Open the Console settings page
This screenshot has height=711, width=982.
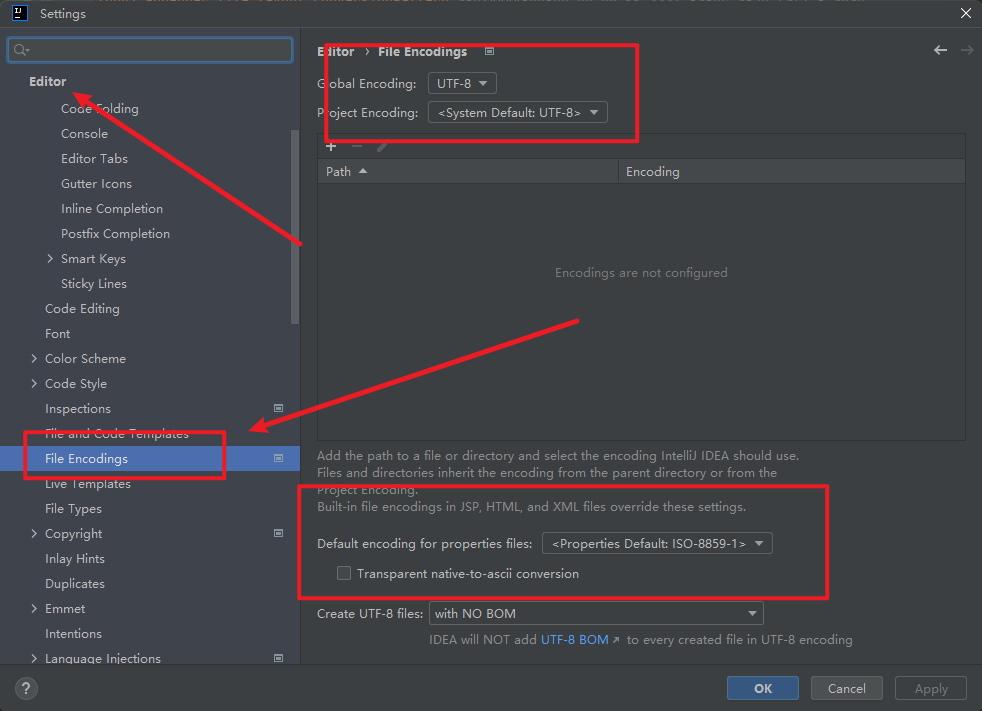tap(85, 133)
